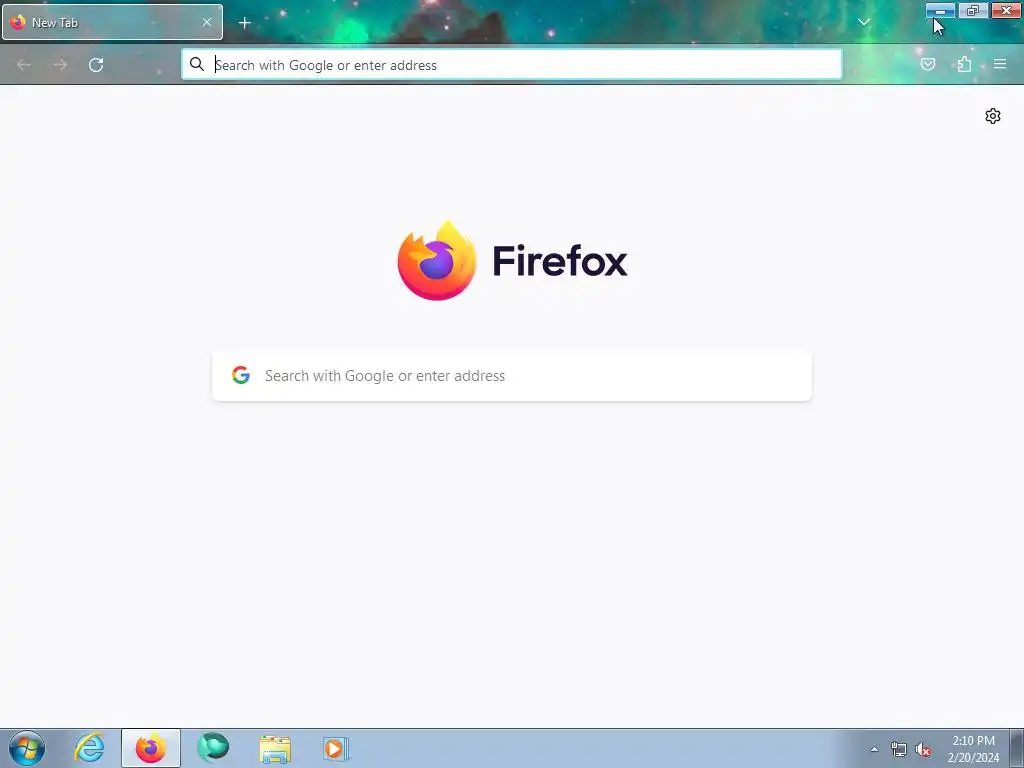1024x768 pixels.
Task: Open a new tab with plus button
Action: (x=244, y=23)
